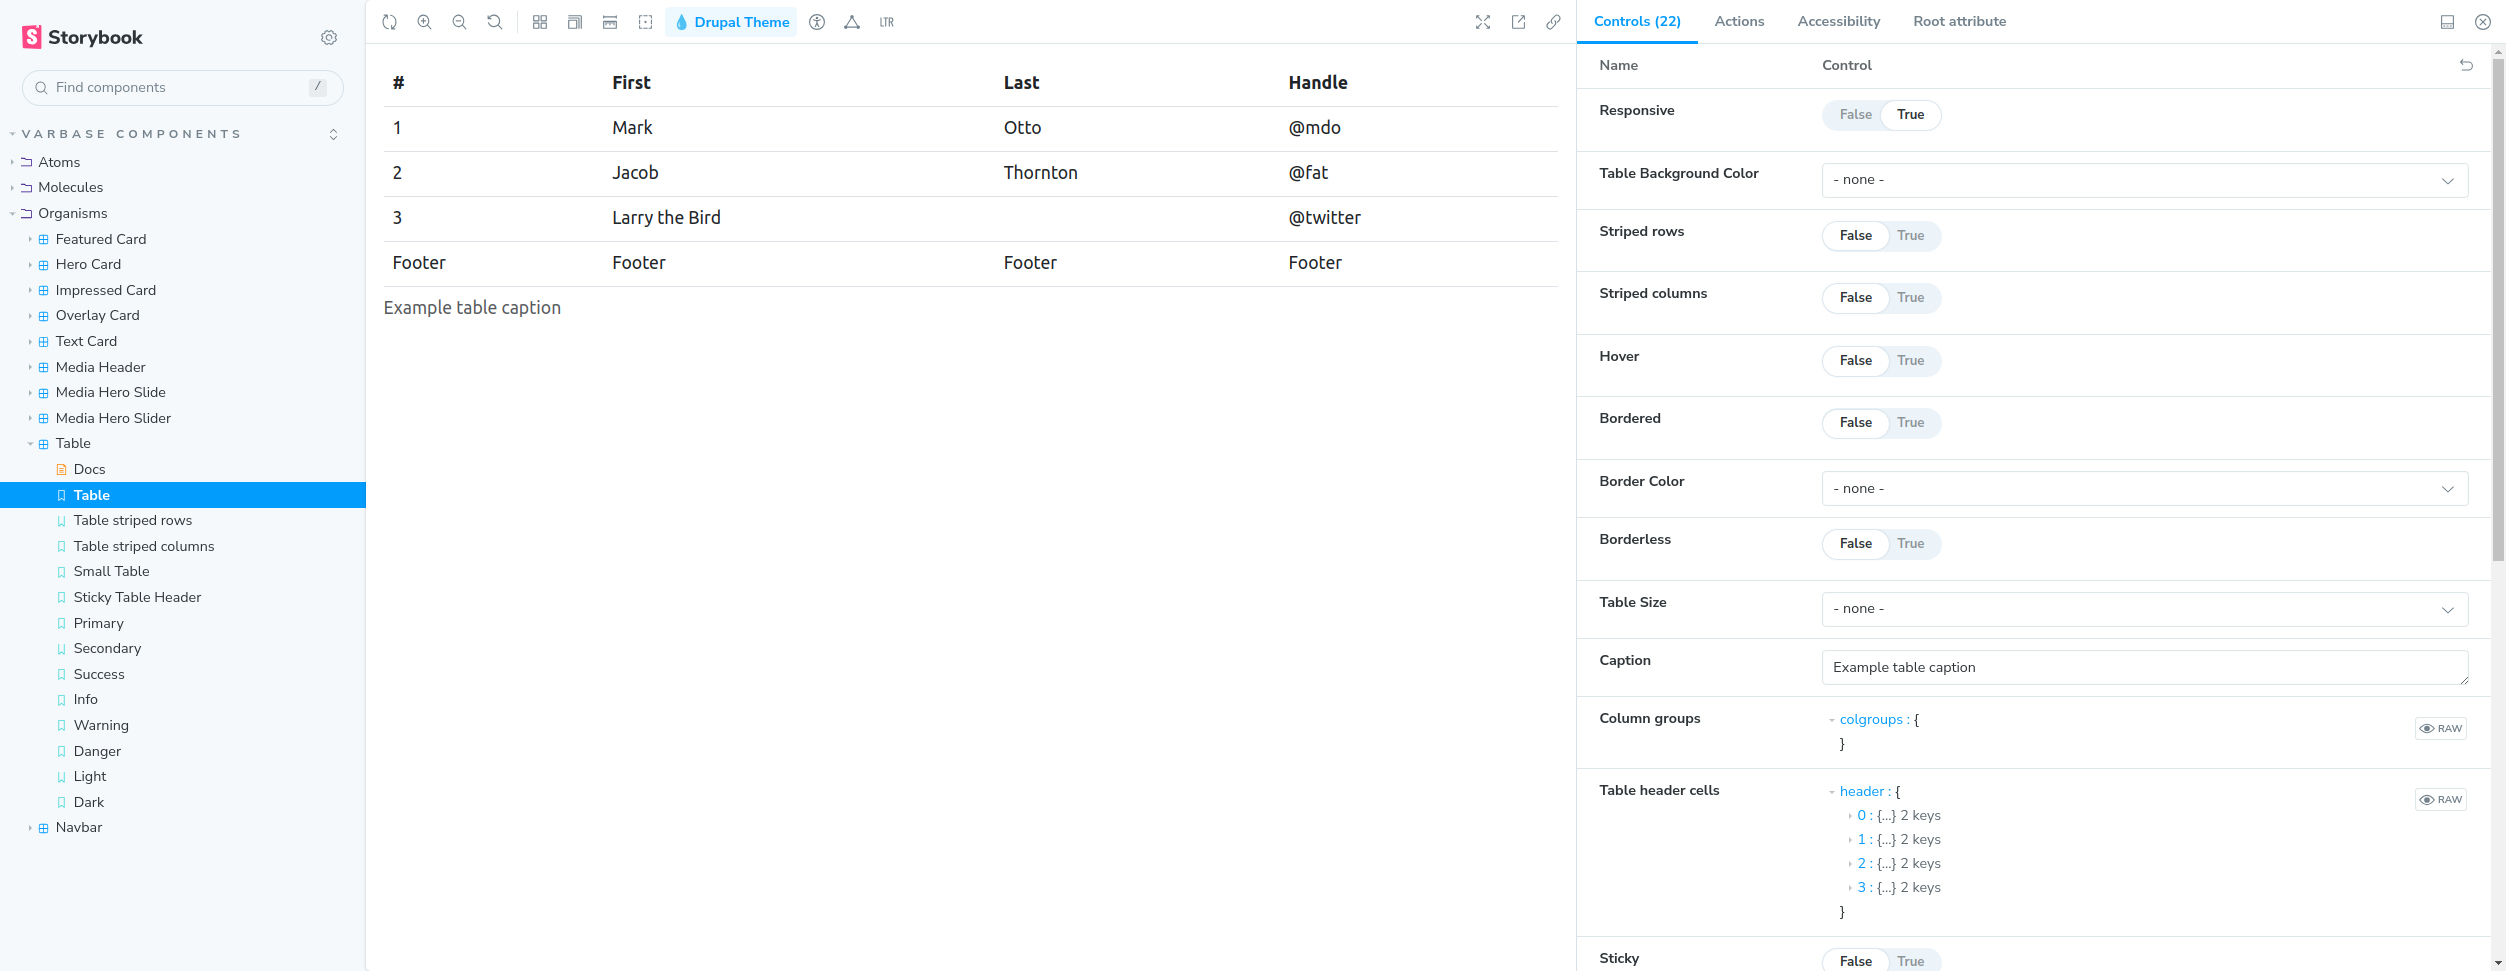Open the Table Size dropdown

click(x=2145, y=609)
